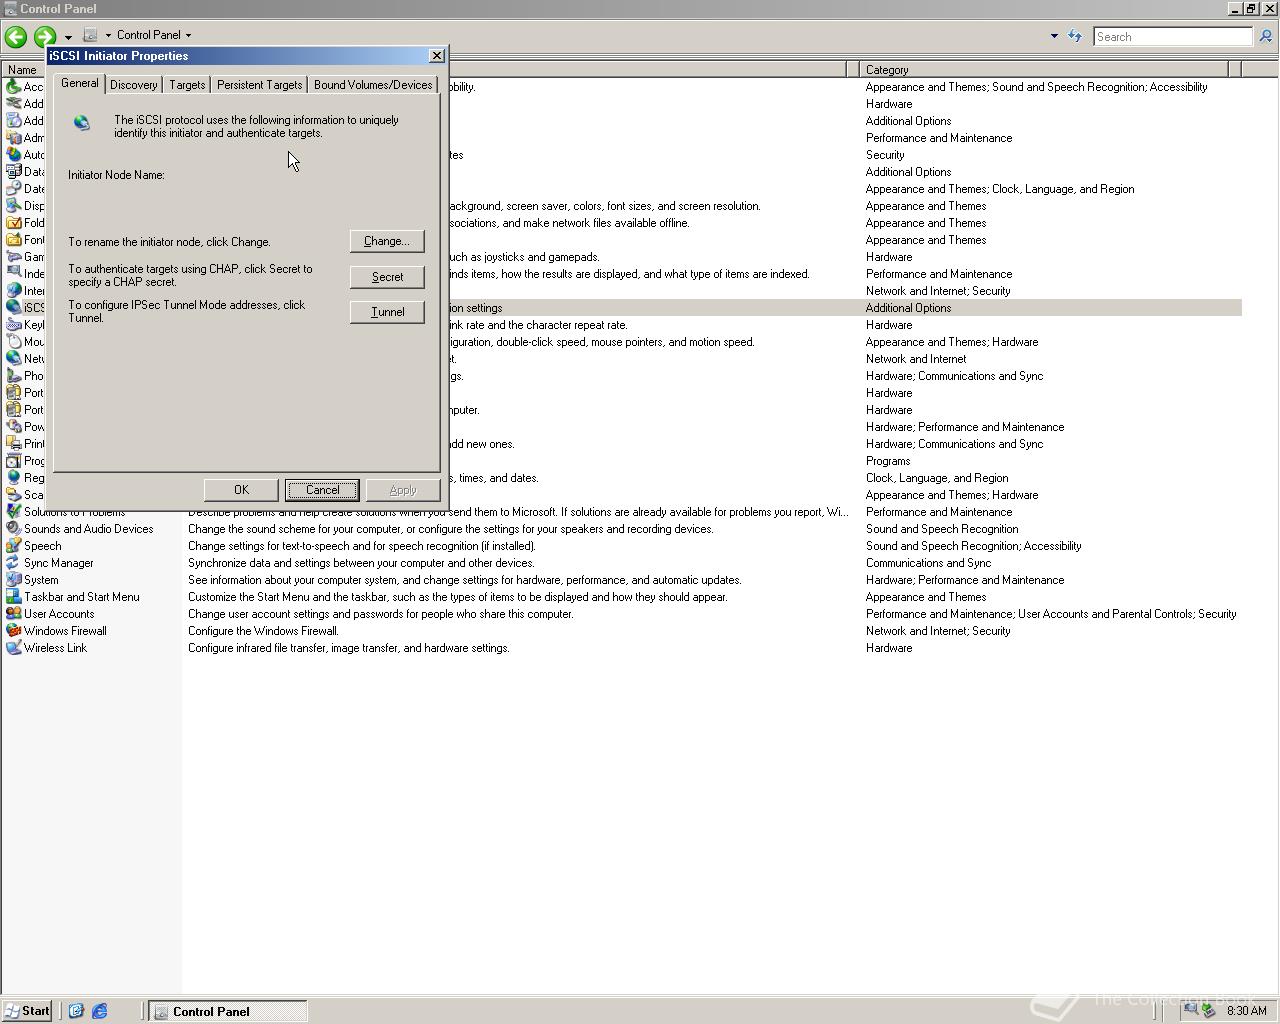Select the Game Controllers icon

tap(13, 257)
